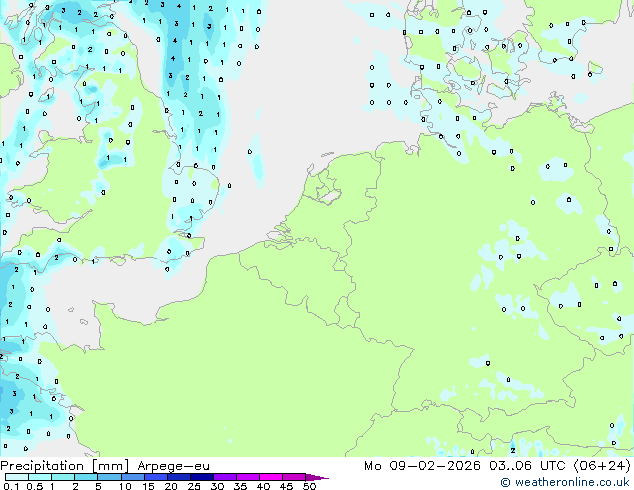This screenshot has width=634, height=490.
Task: Pick the 0.5–1 mm legend swatch
Action: coord(40,477)
